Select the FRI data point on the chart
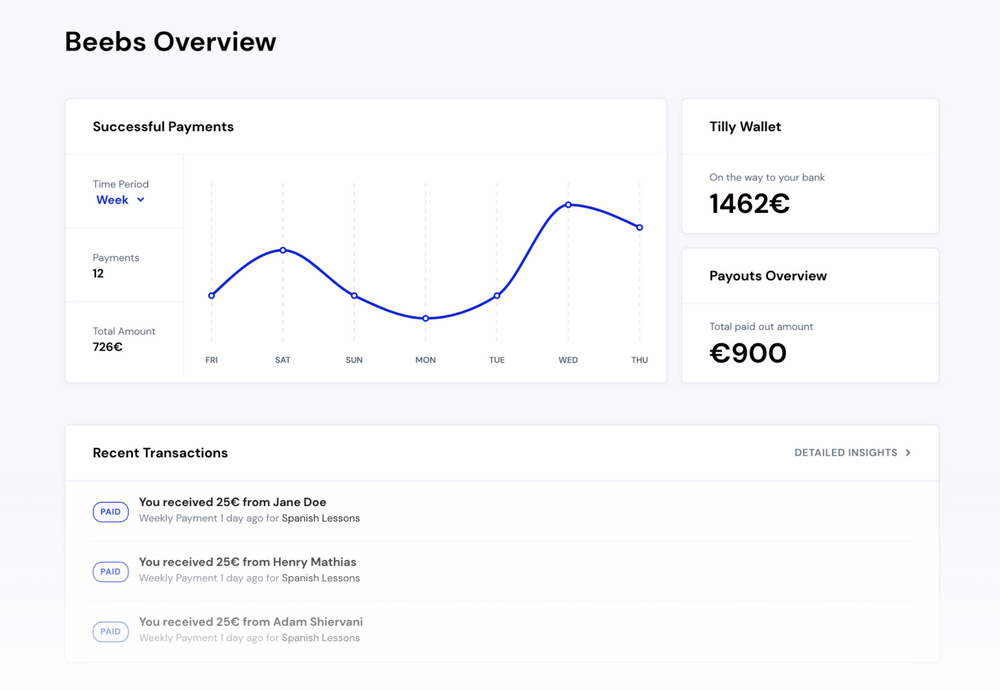This screenshot has width=1000, height=691. [211, 295]
